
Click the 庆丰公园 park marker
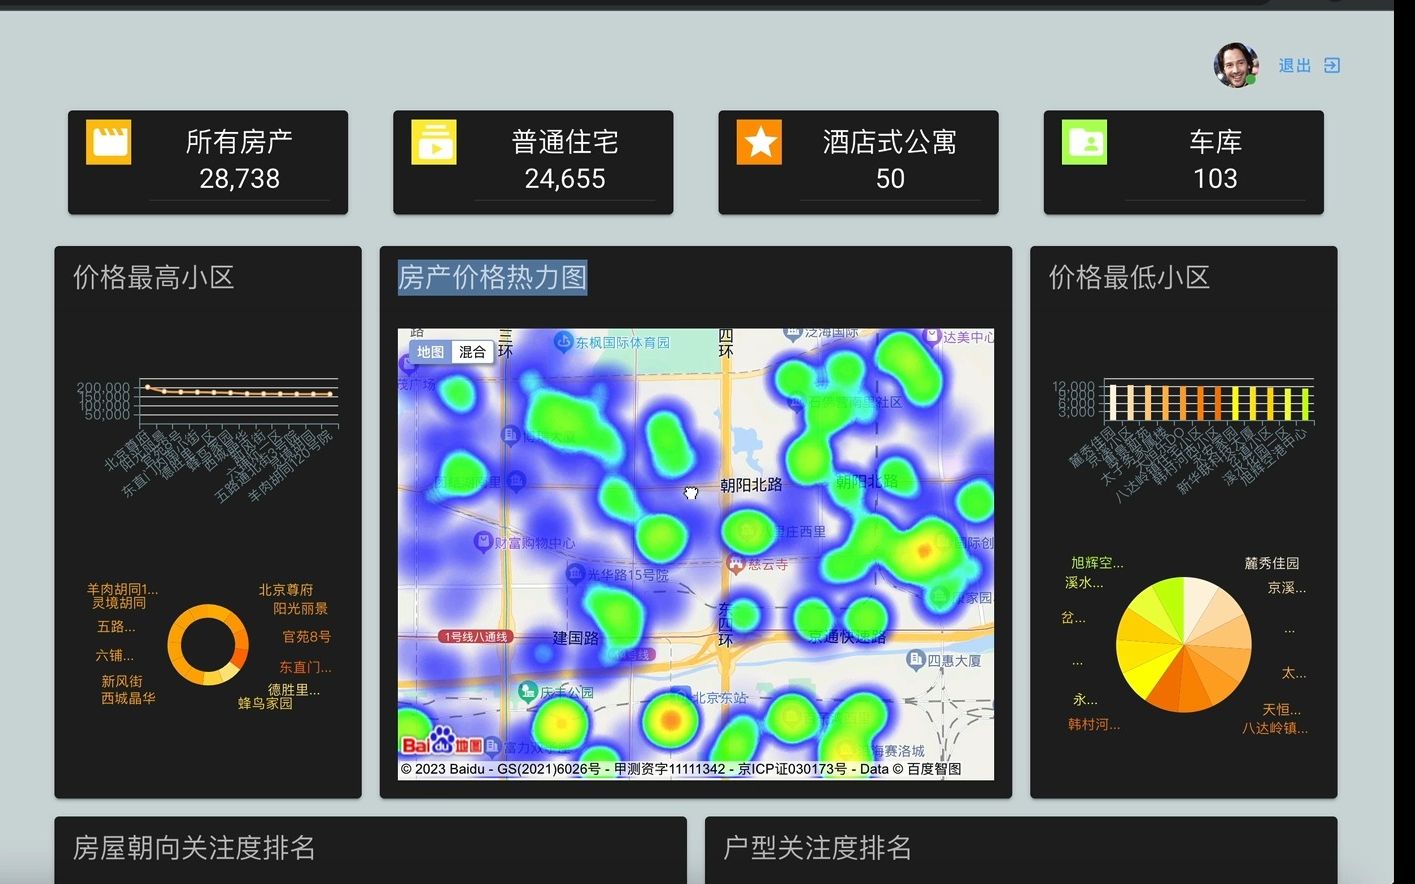527,689
